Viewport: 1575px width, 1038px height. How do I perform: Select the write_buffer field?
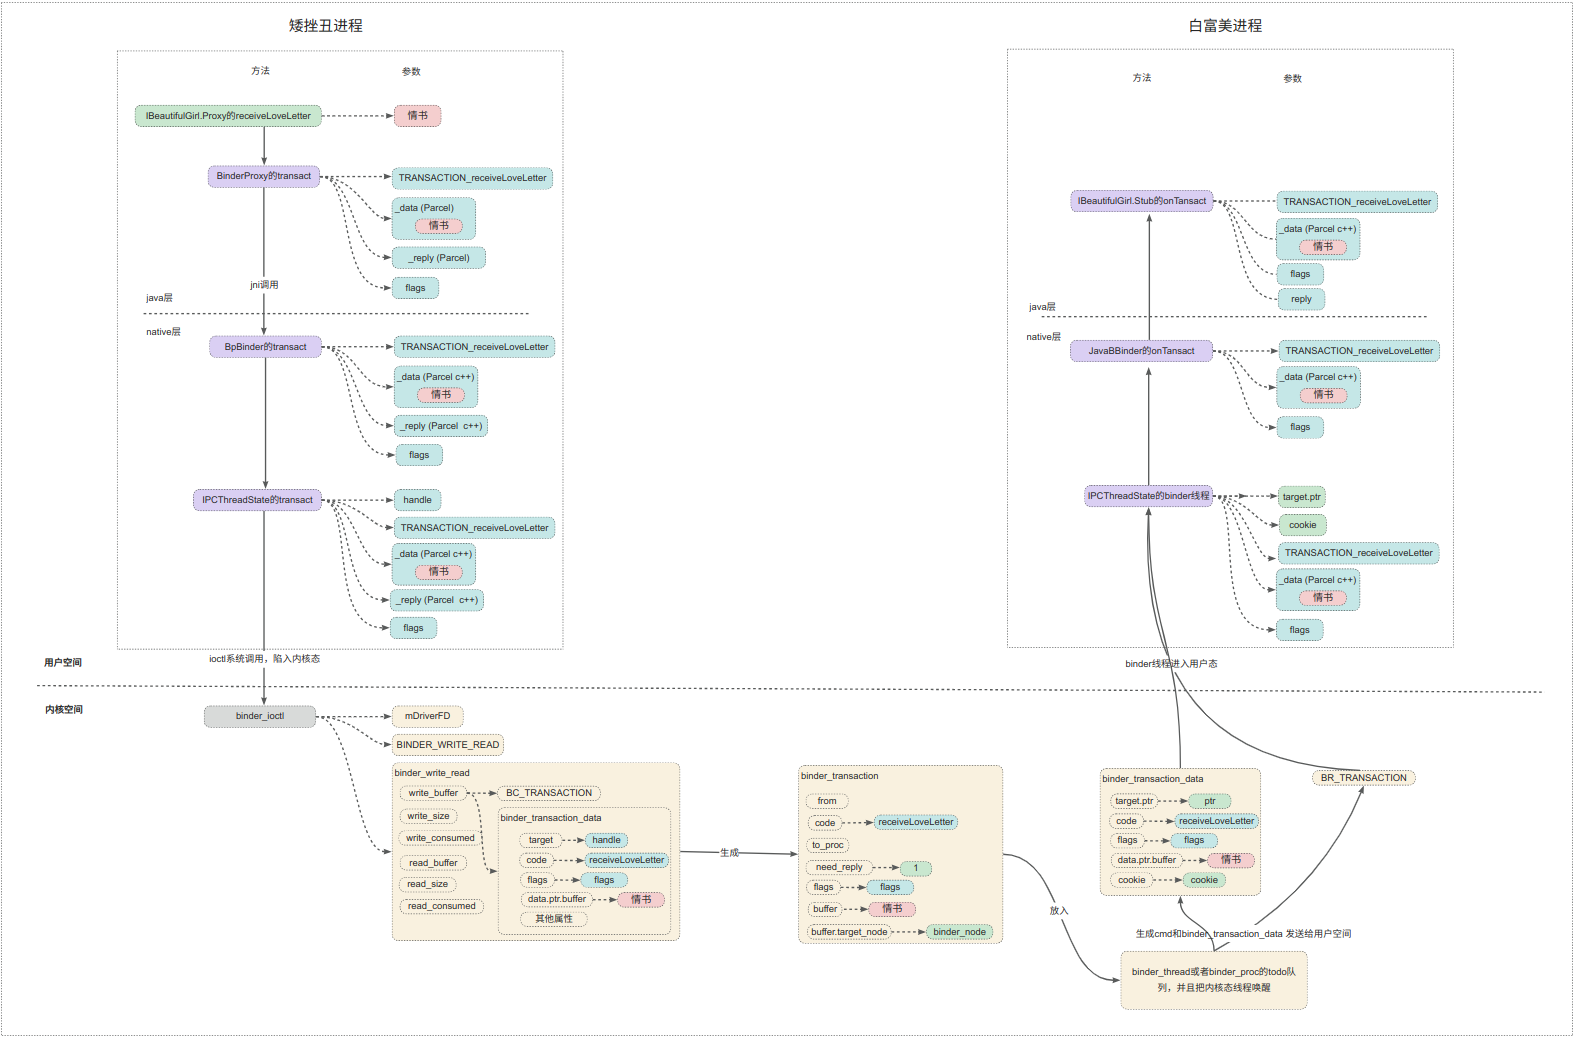[x=433, y=793]
